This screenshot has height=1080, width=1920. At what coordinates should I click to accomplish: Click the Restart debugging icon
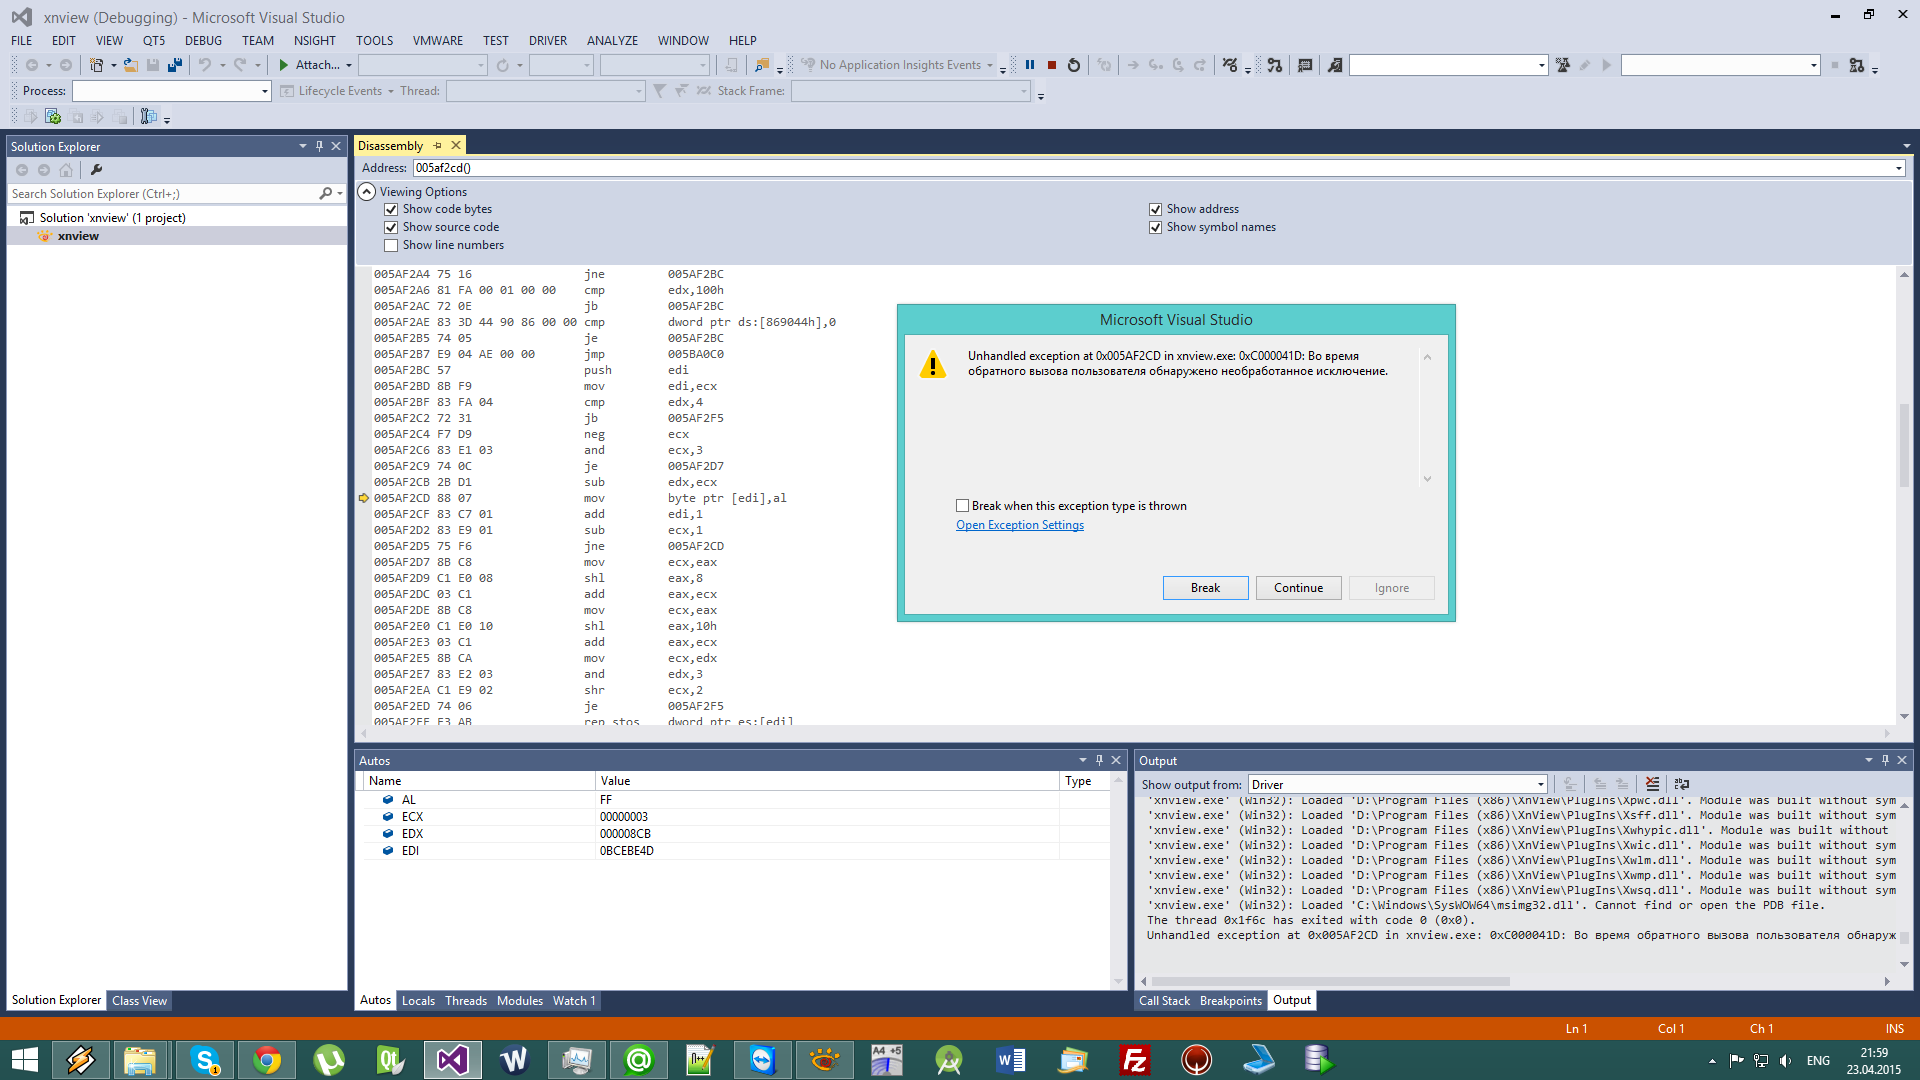[x=1074, y=65]
